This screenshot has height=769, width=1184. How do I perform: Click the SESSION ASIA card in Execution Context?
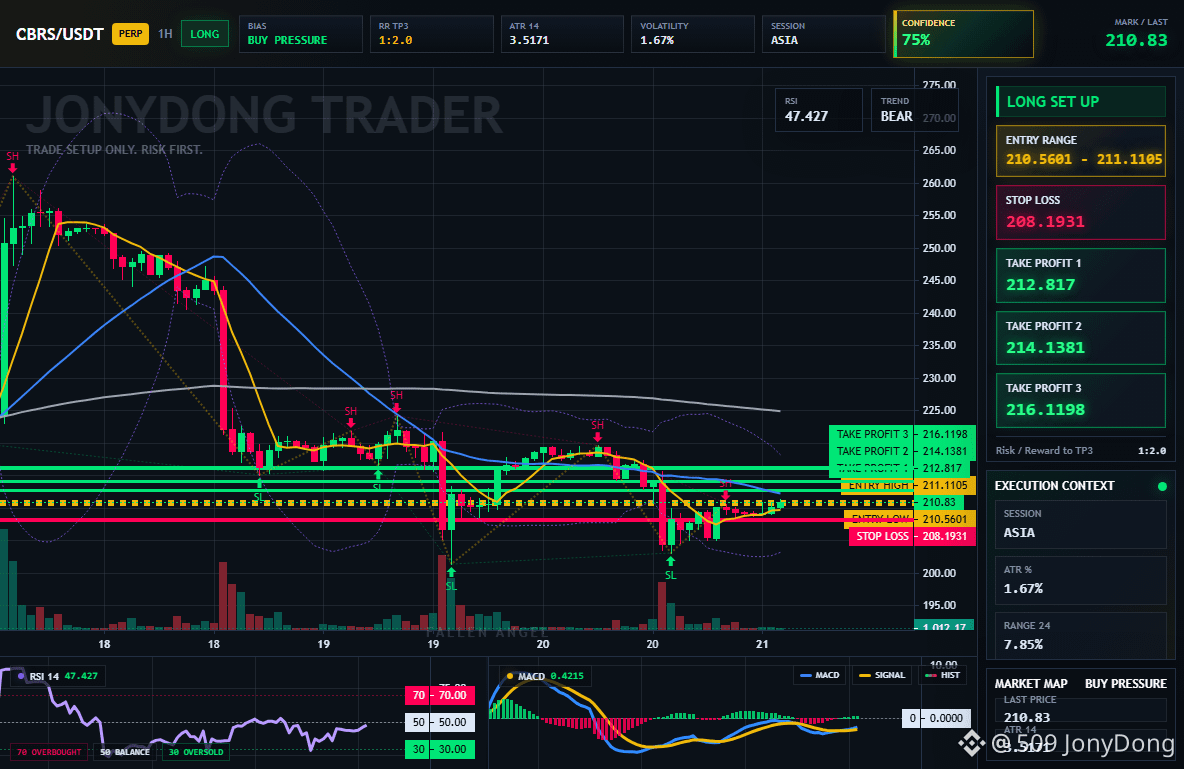tap(1081, 523)
